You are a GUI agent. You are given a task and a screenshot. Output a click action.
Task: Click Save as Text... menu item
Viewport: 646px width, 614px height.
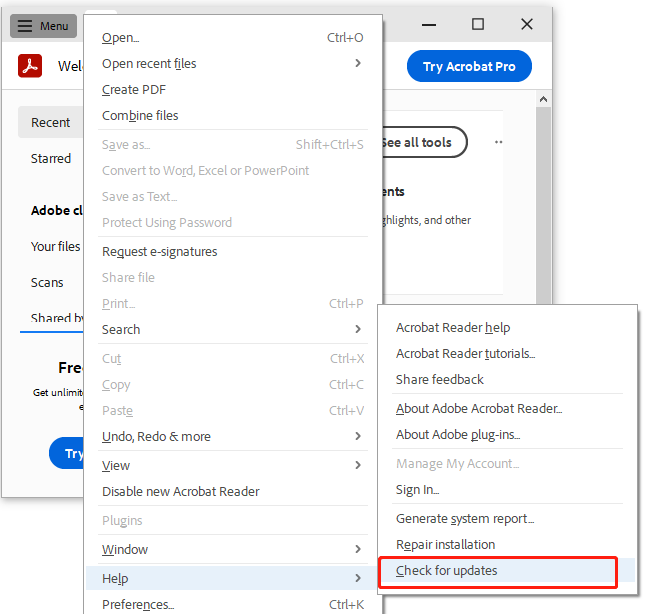coord(233,197)
